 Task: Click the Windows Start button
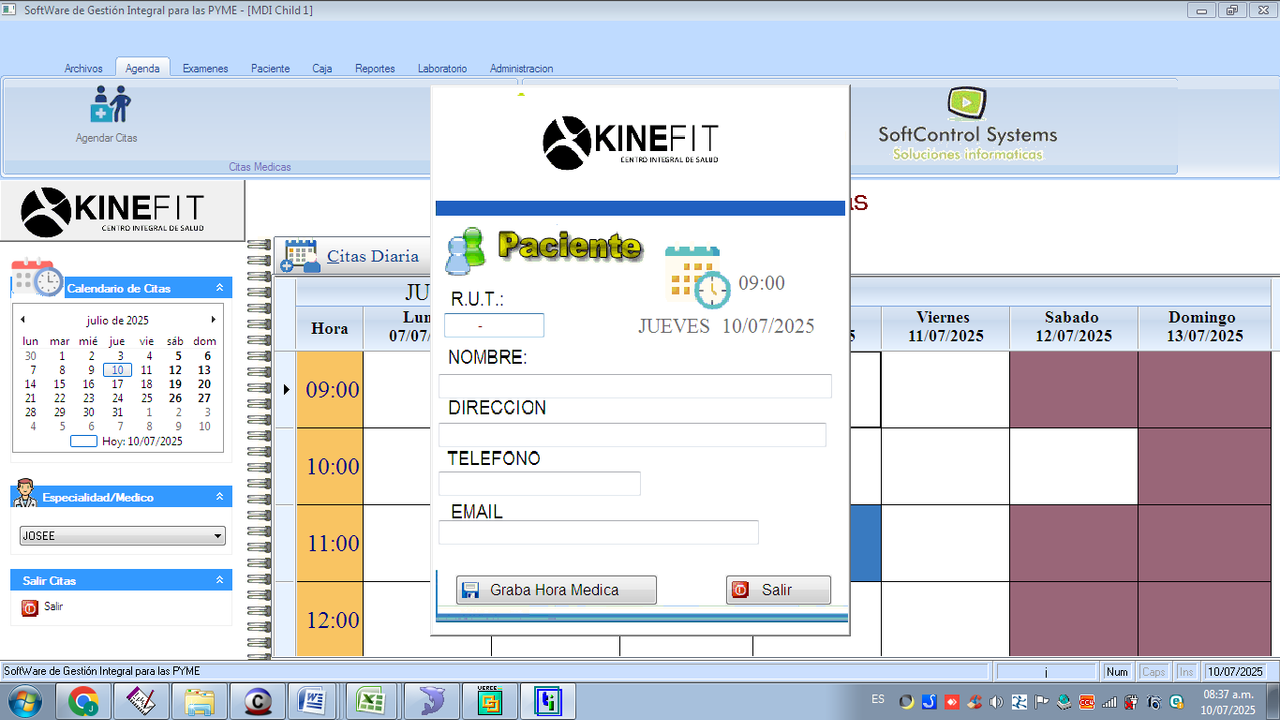[24, 702]
